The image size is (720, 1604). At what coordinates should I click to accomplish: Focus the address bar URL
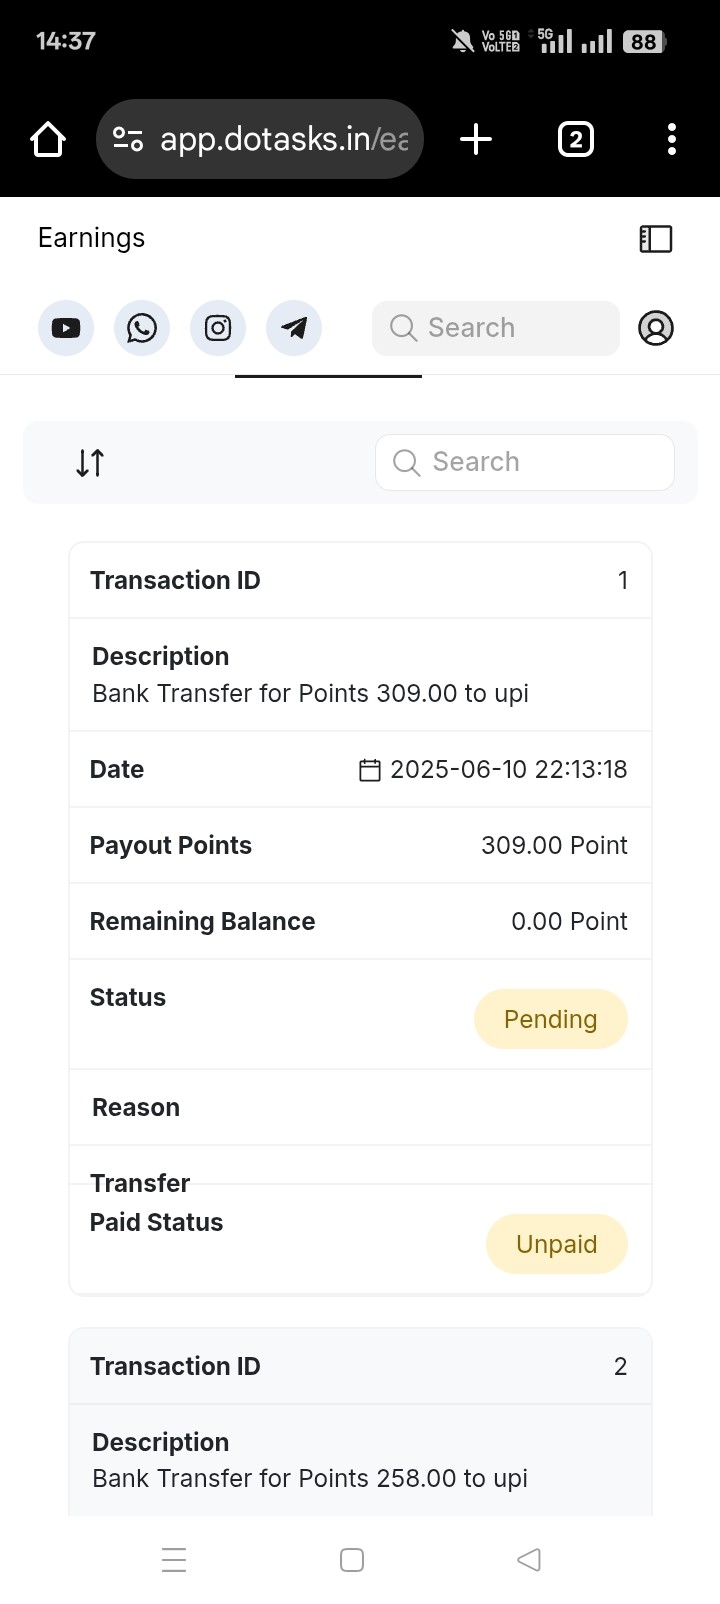285,139
